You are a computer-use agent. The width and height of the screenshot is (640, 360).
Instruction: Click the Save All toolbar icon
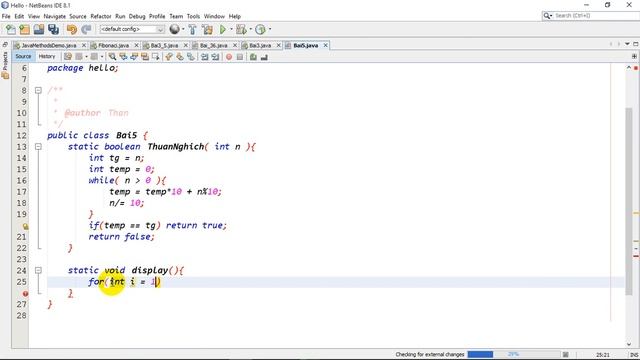point(53,29)
